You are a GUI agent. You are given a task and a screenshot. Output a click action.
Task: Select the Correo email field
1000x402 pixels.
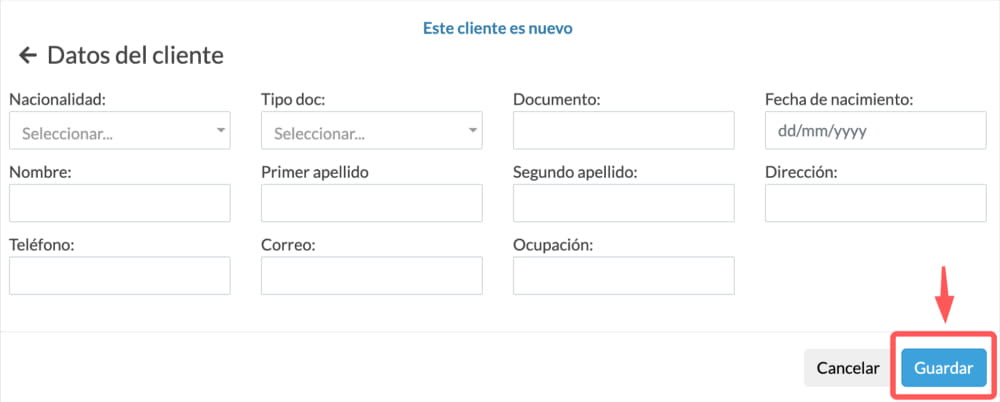point(372,276)
